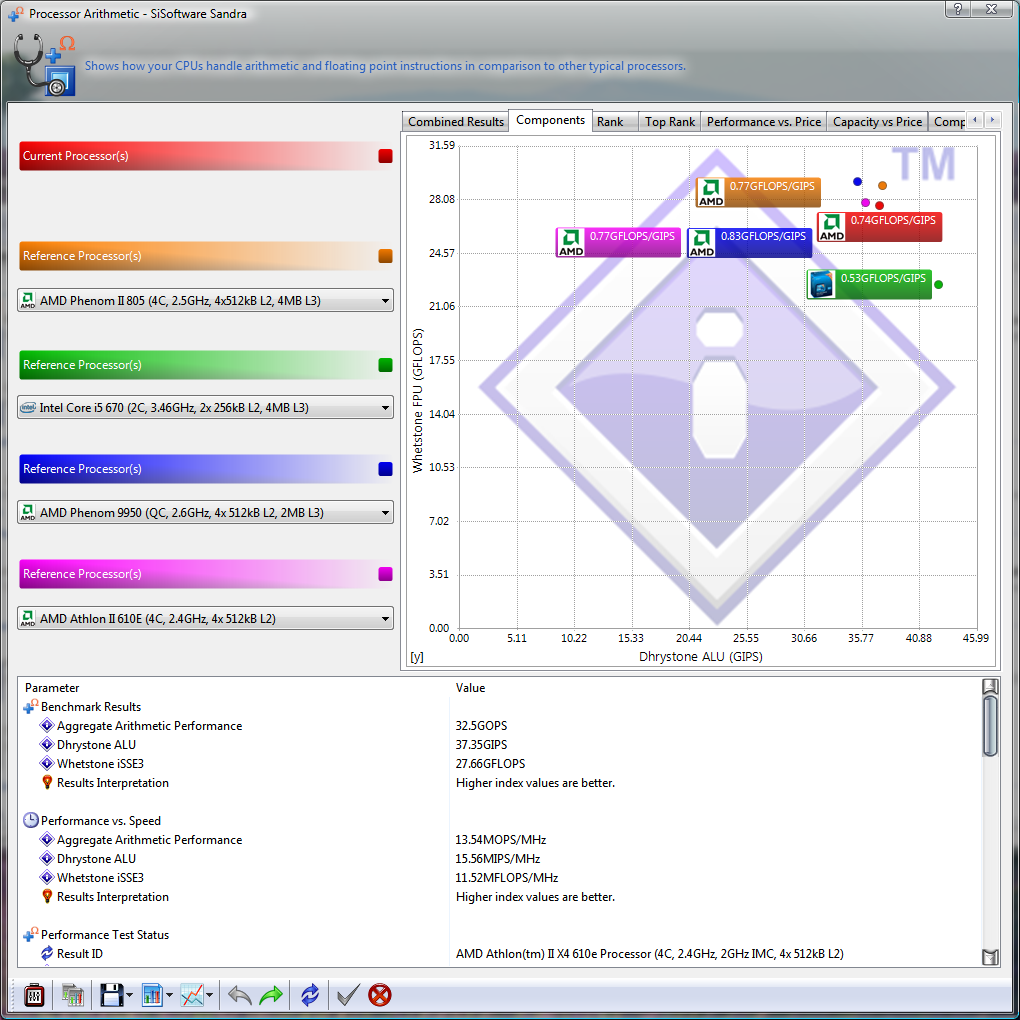Screen dimensions: 1020x1020
Task: Open the Intel Core i5 670 dropdown
Action: pyautogui.click(x=206, y=408)
